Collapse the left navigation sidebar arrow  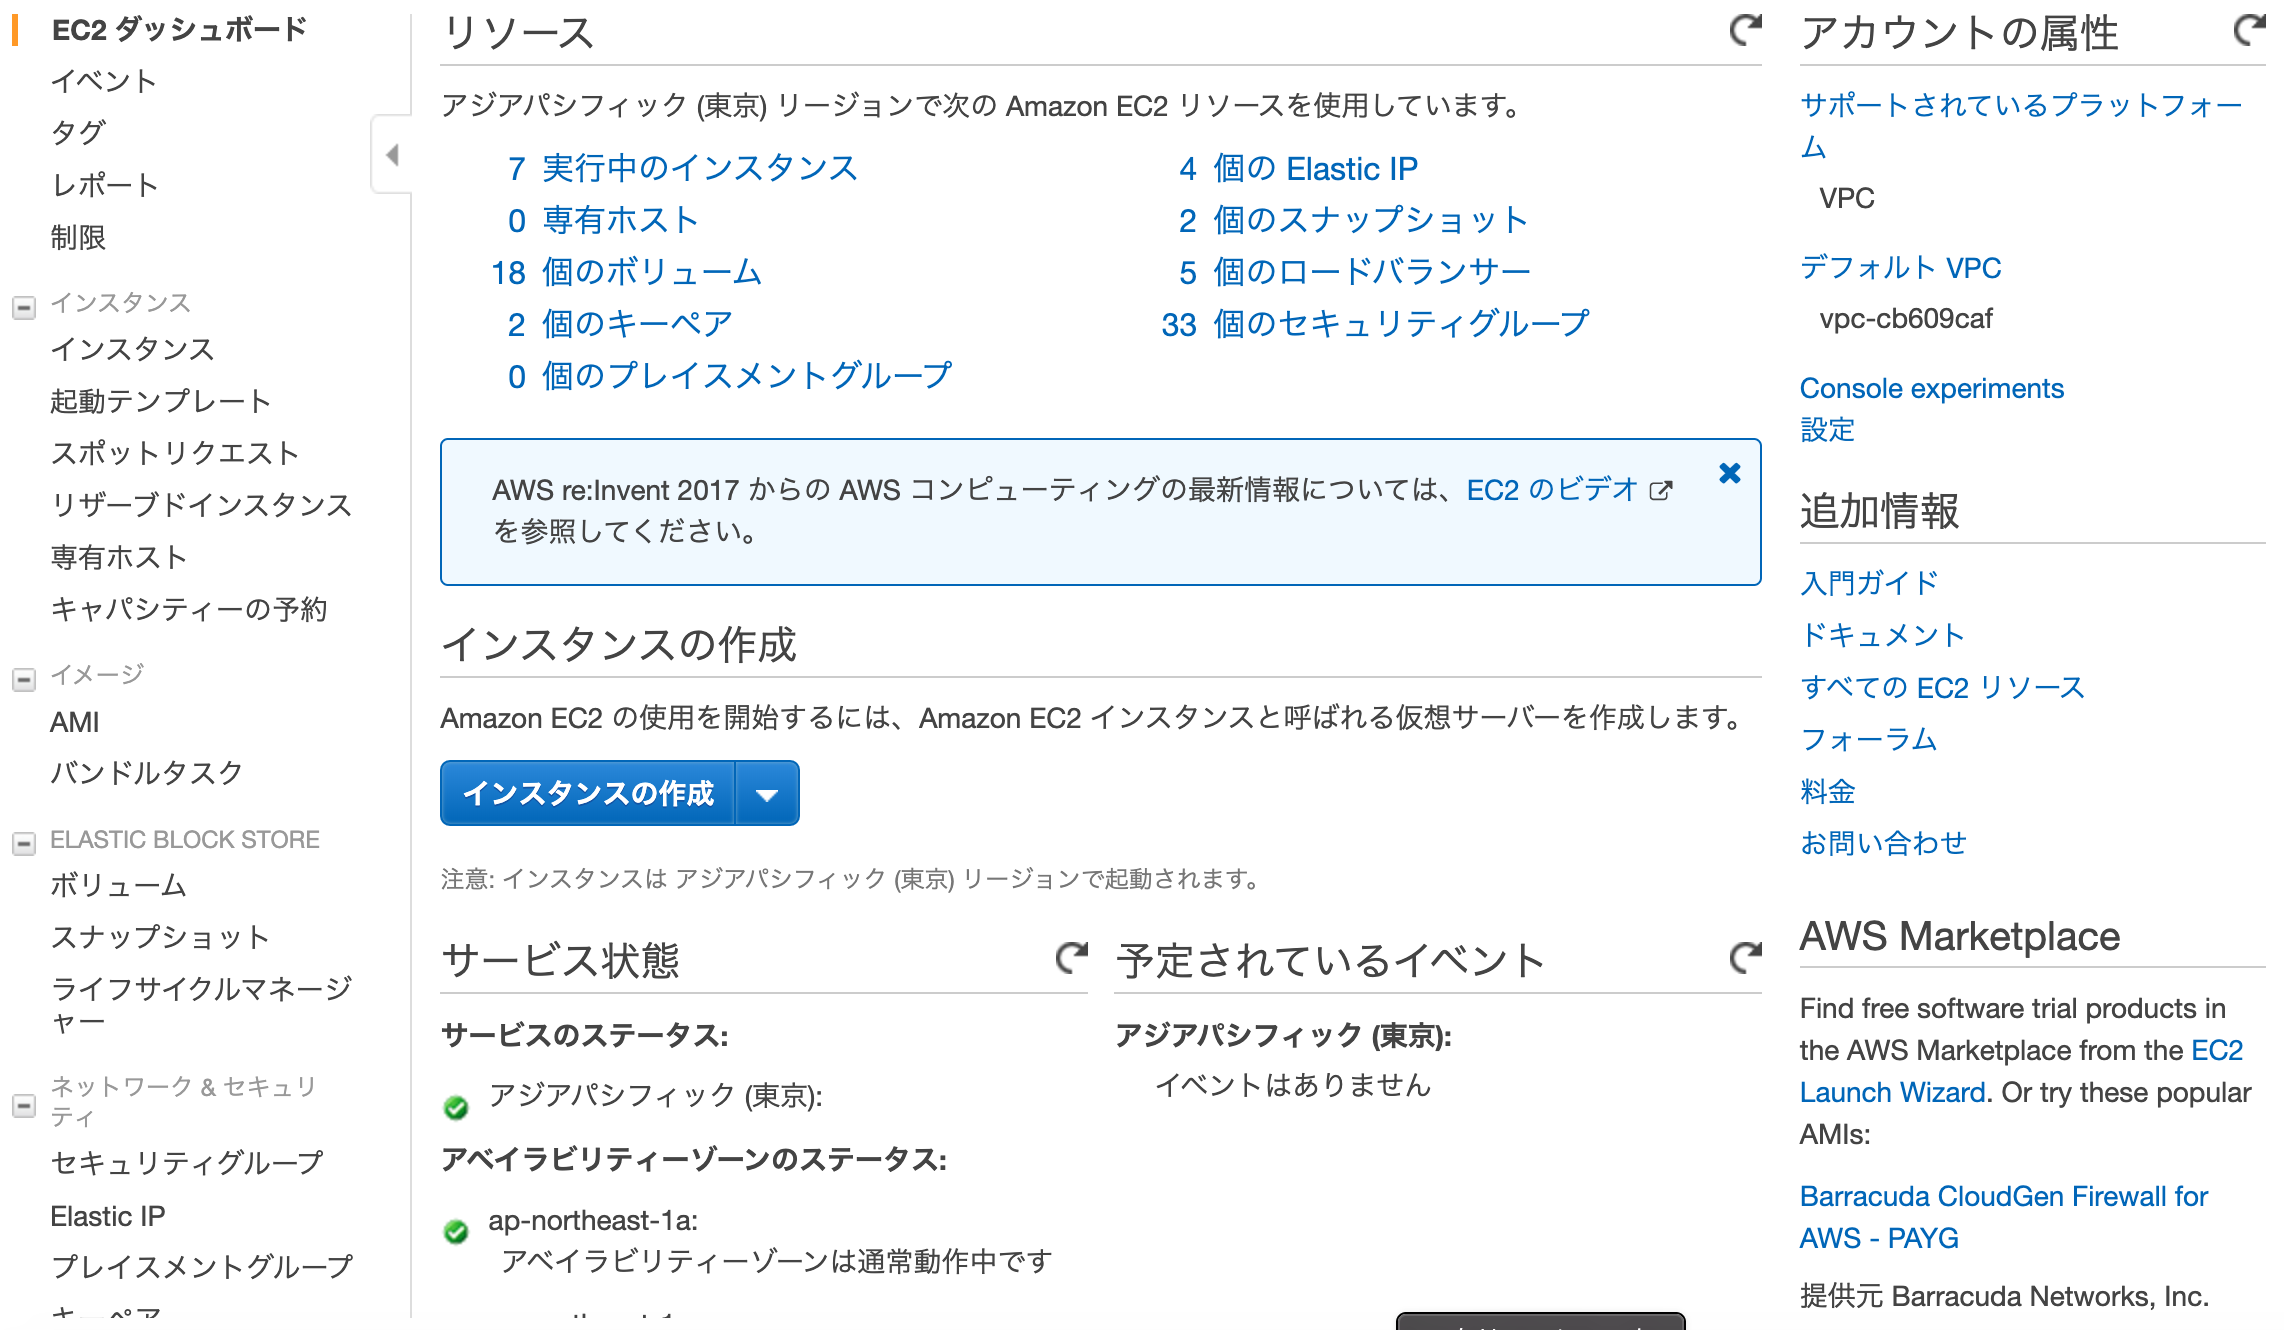392,155
